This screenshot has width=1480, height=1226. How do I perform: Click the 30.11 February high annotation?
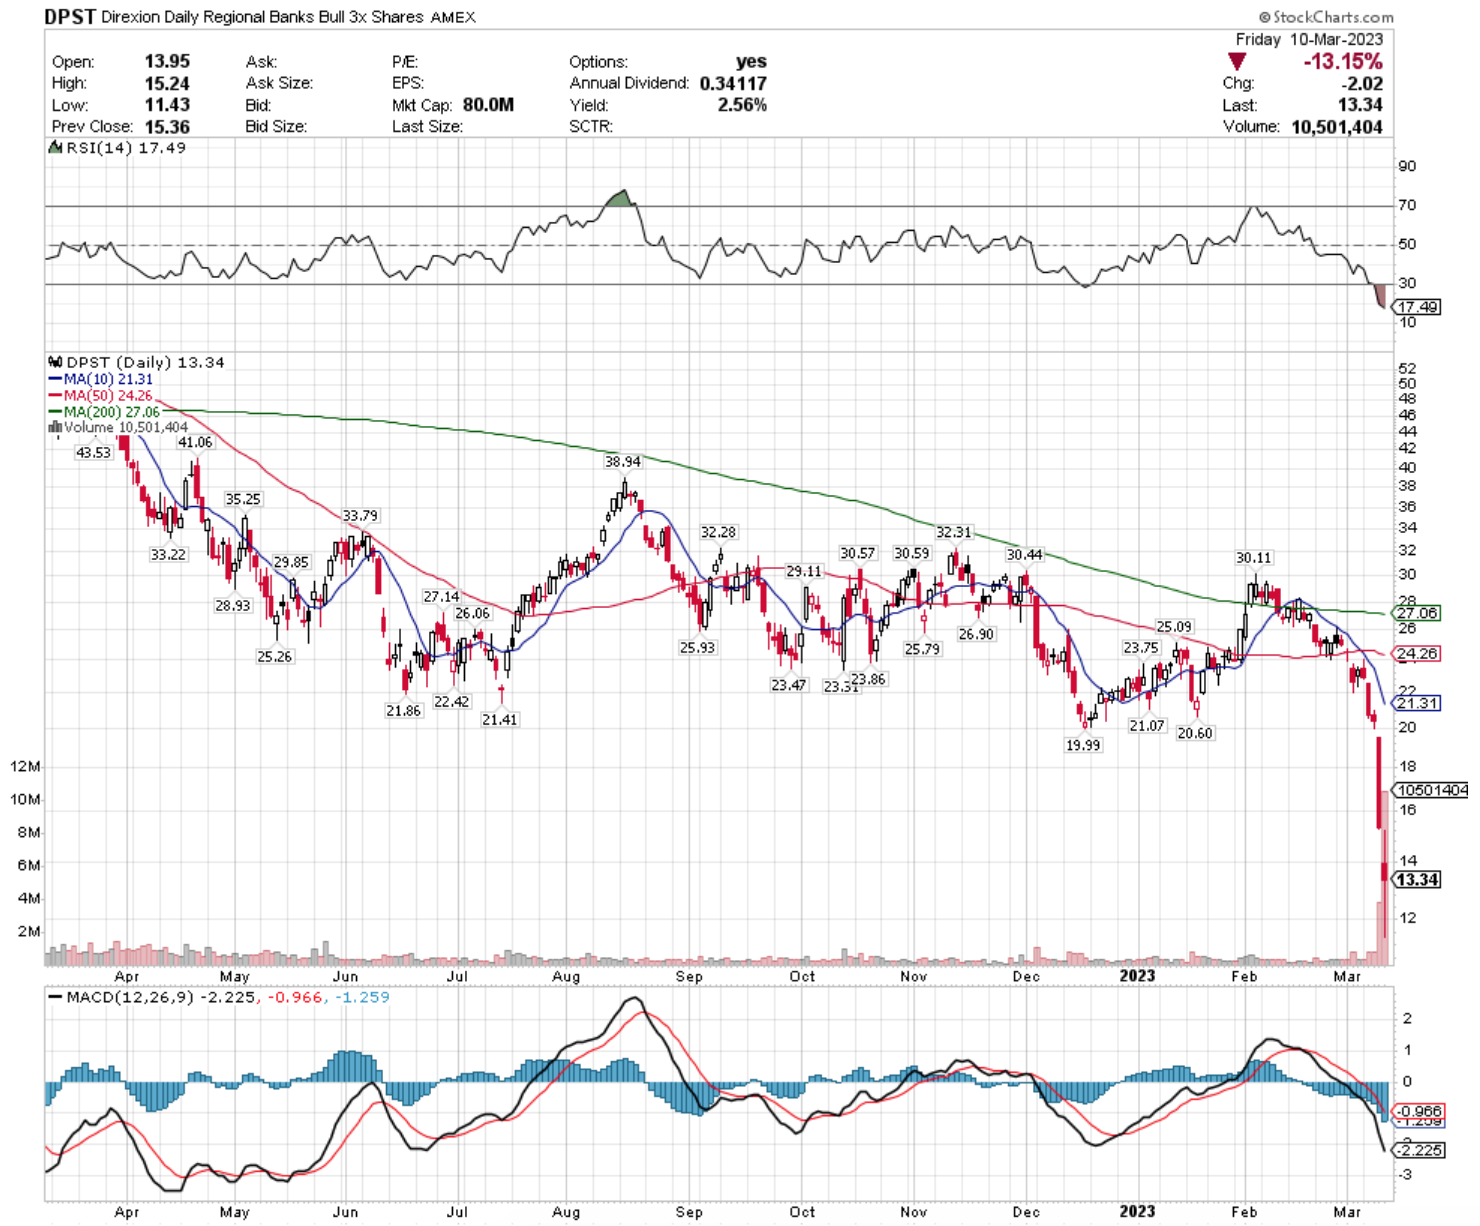coord(1254,558)
